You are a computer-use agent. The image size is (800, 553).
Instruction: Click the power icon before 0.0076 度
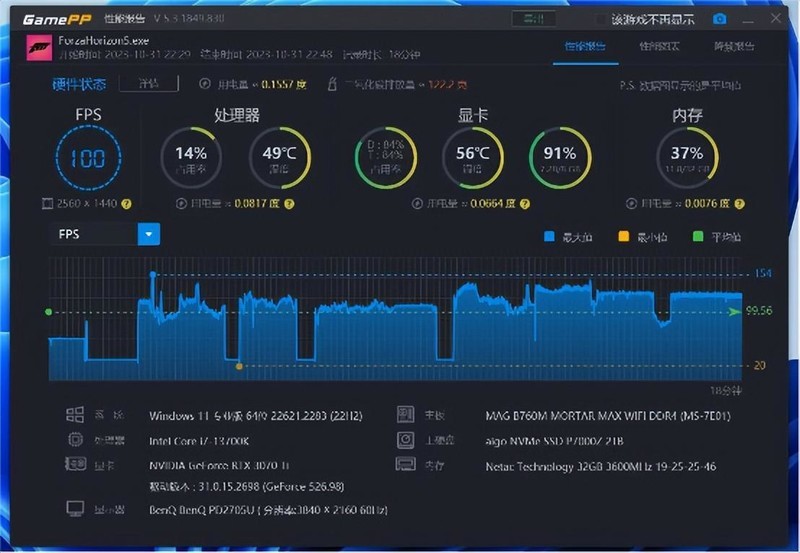(x=631, y=204)
